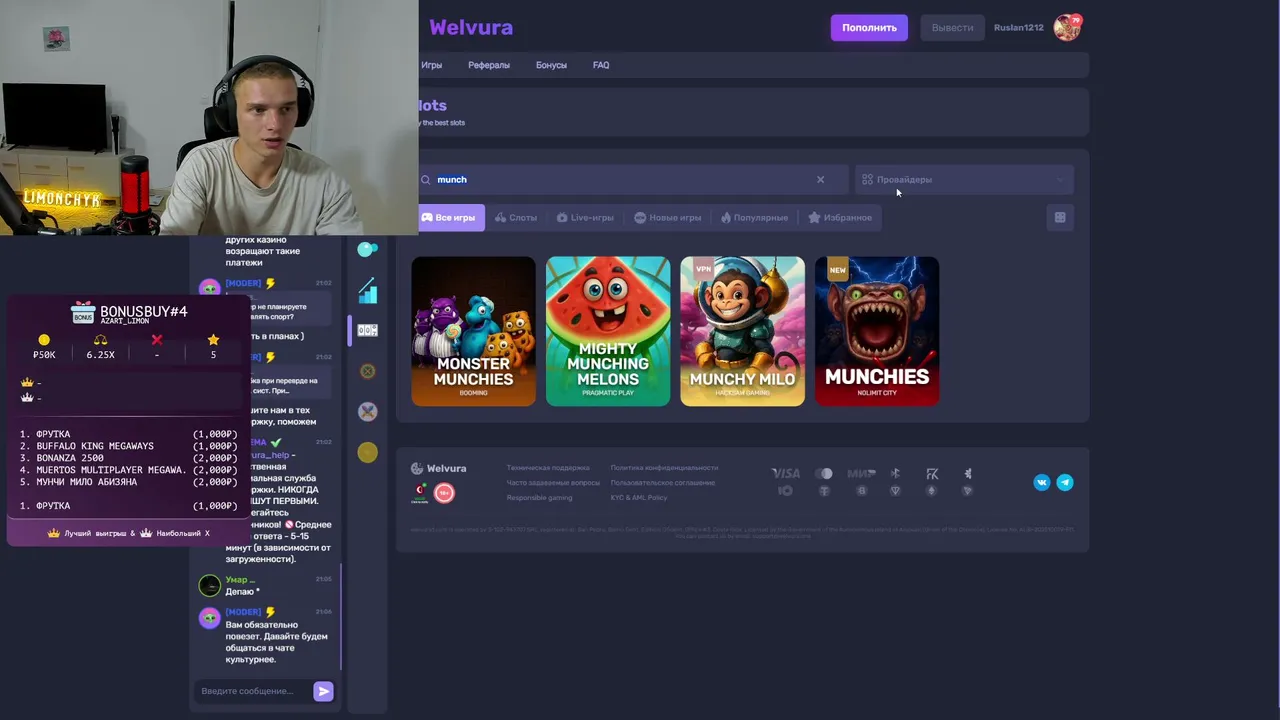Click the Welvura footer logo
This screenshot has height=720, width=1280.
coord(439,468)
